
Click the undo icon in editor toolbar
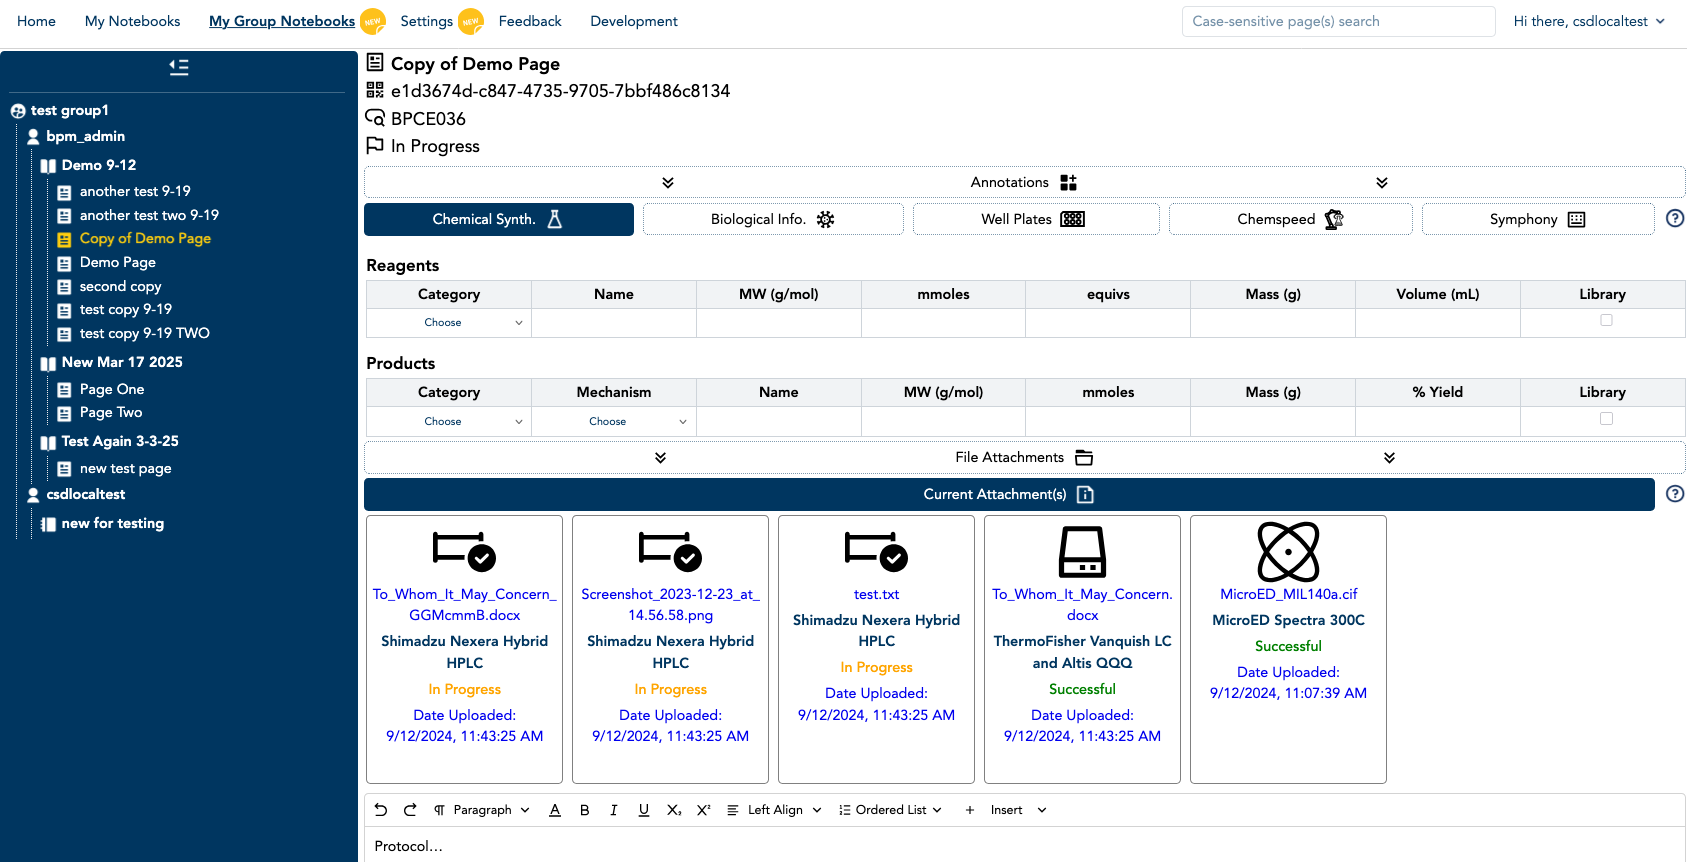pos(381,810)
